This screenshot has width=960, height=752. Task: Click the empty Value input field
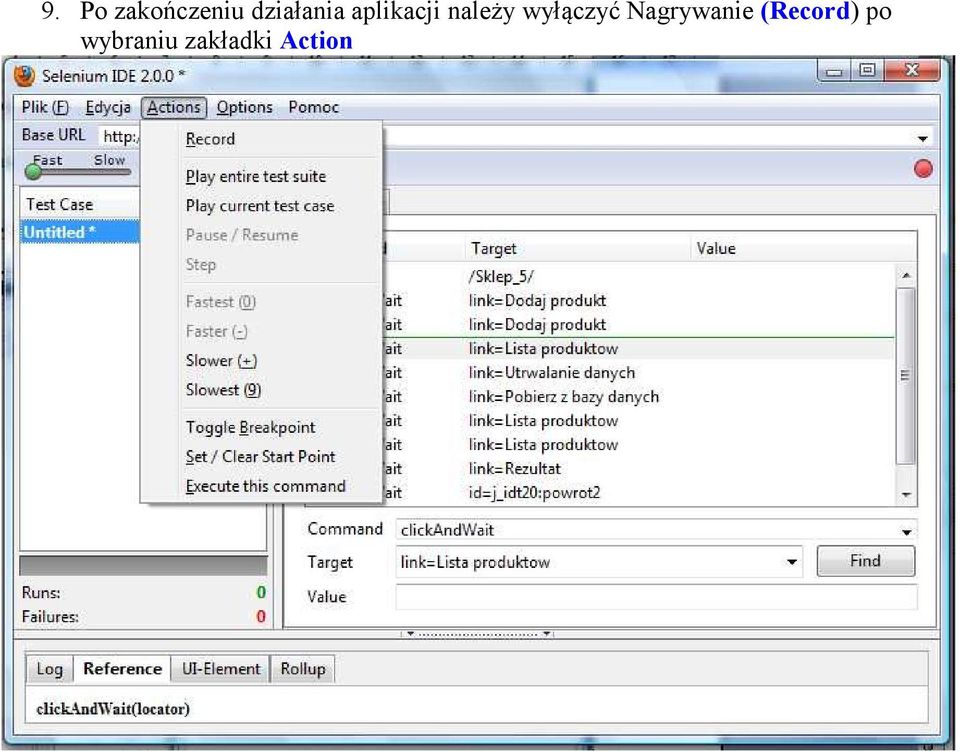(656, 596)
